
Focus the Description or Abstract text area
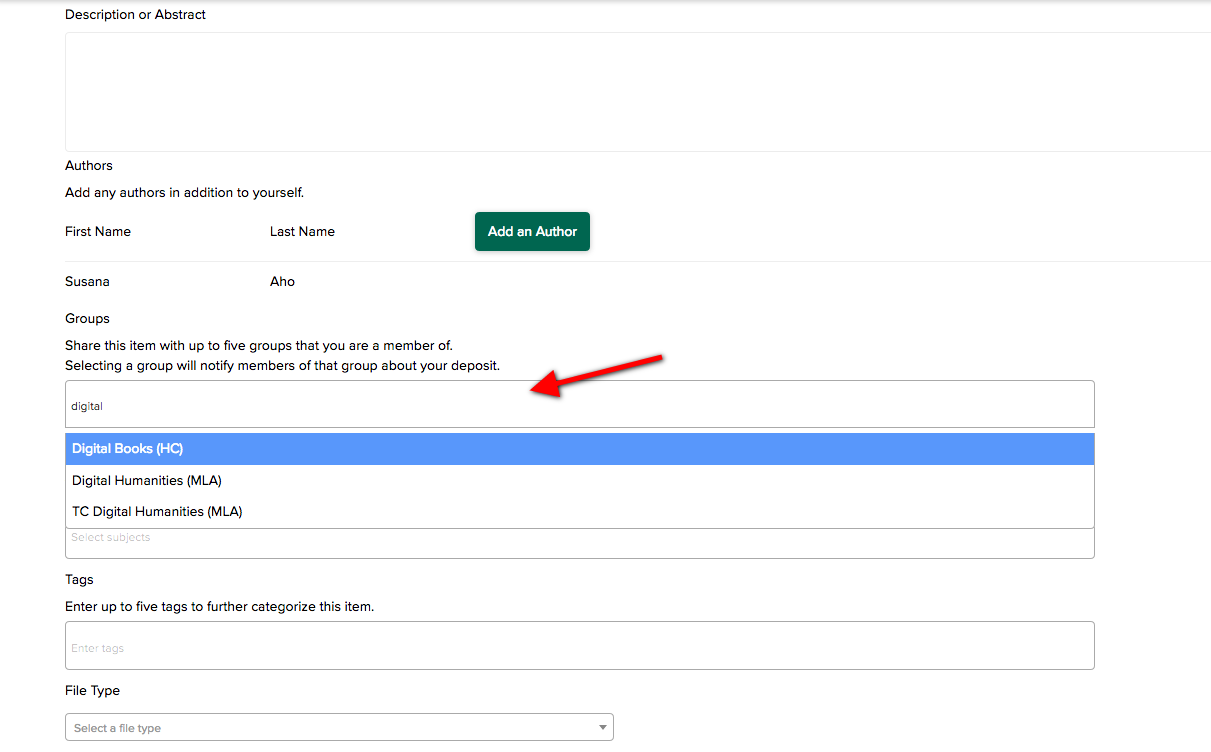coord(637,92)
